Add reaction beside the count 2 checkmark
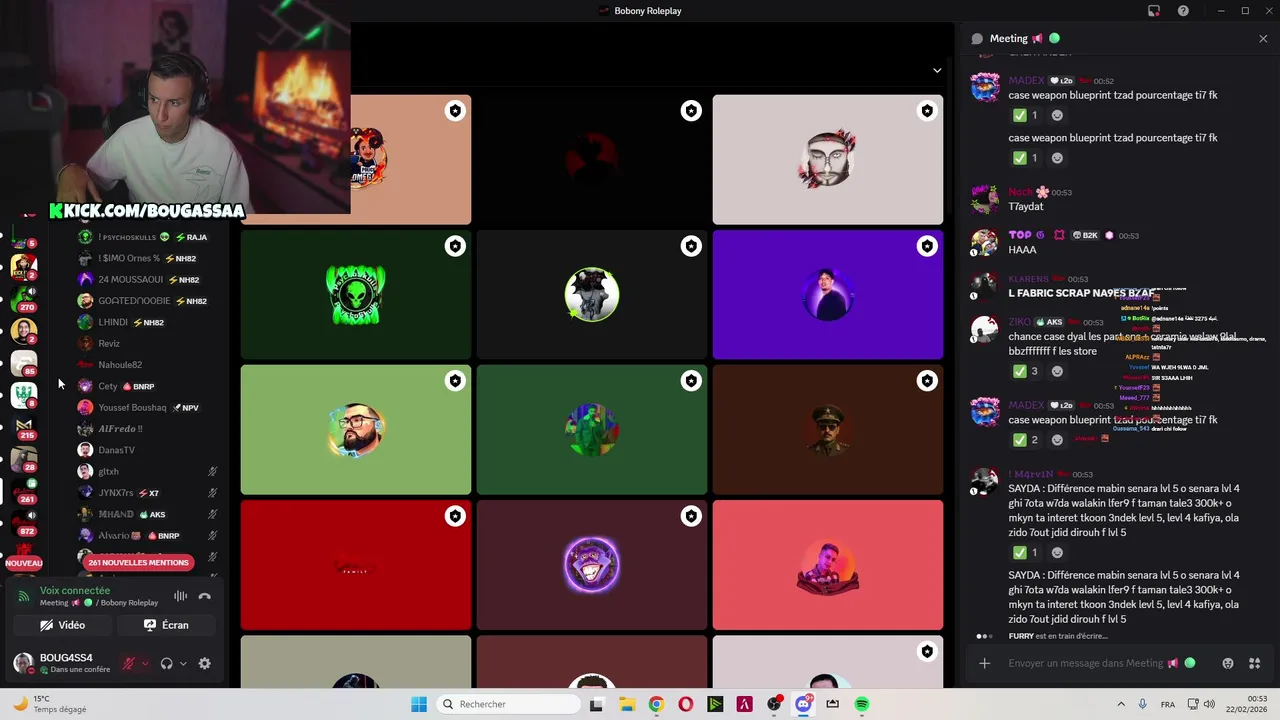 click(x=1057, y=440)
